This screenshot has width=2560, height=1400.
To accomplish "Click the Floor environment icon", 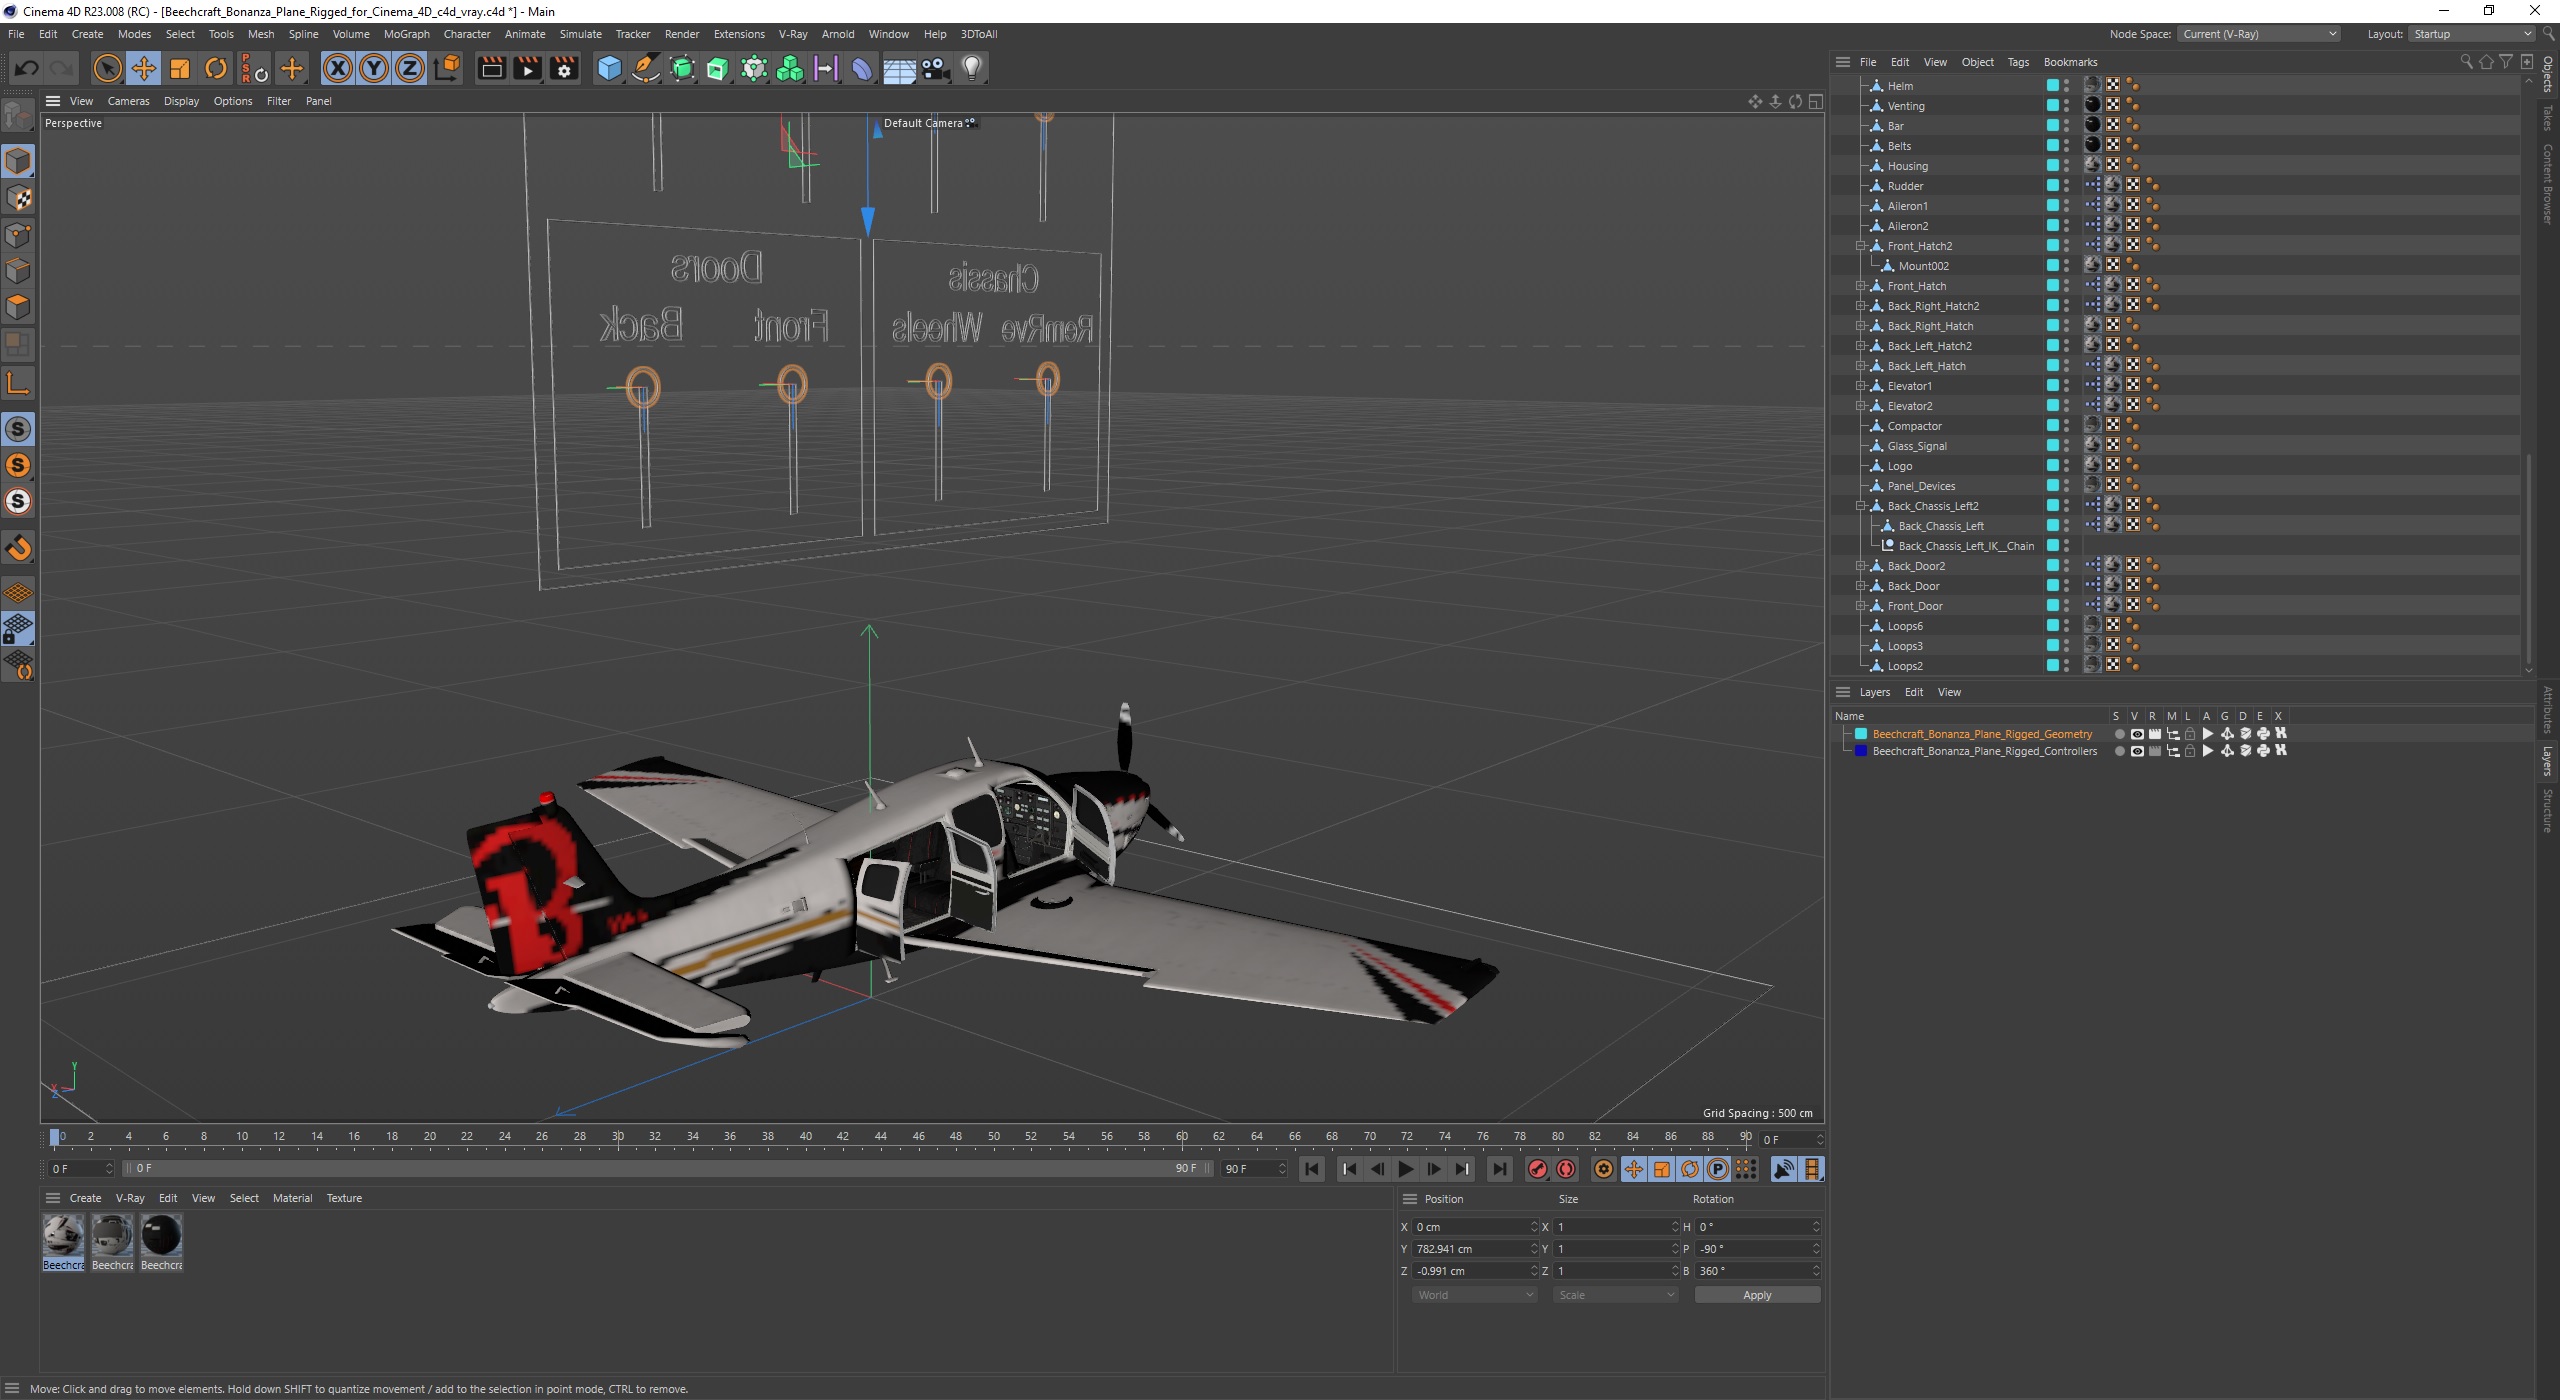I will (x=899, y=68).
